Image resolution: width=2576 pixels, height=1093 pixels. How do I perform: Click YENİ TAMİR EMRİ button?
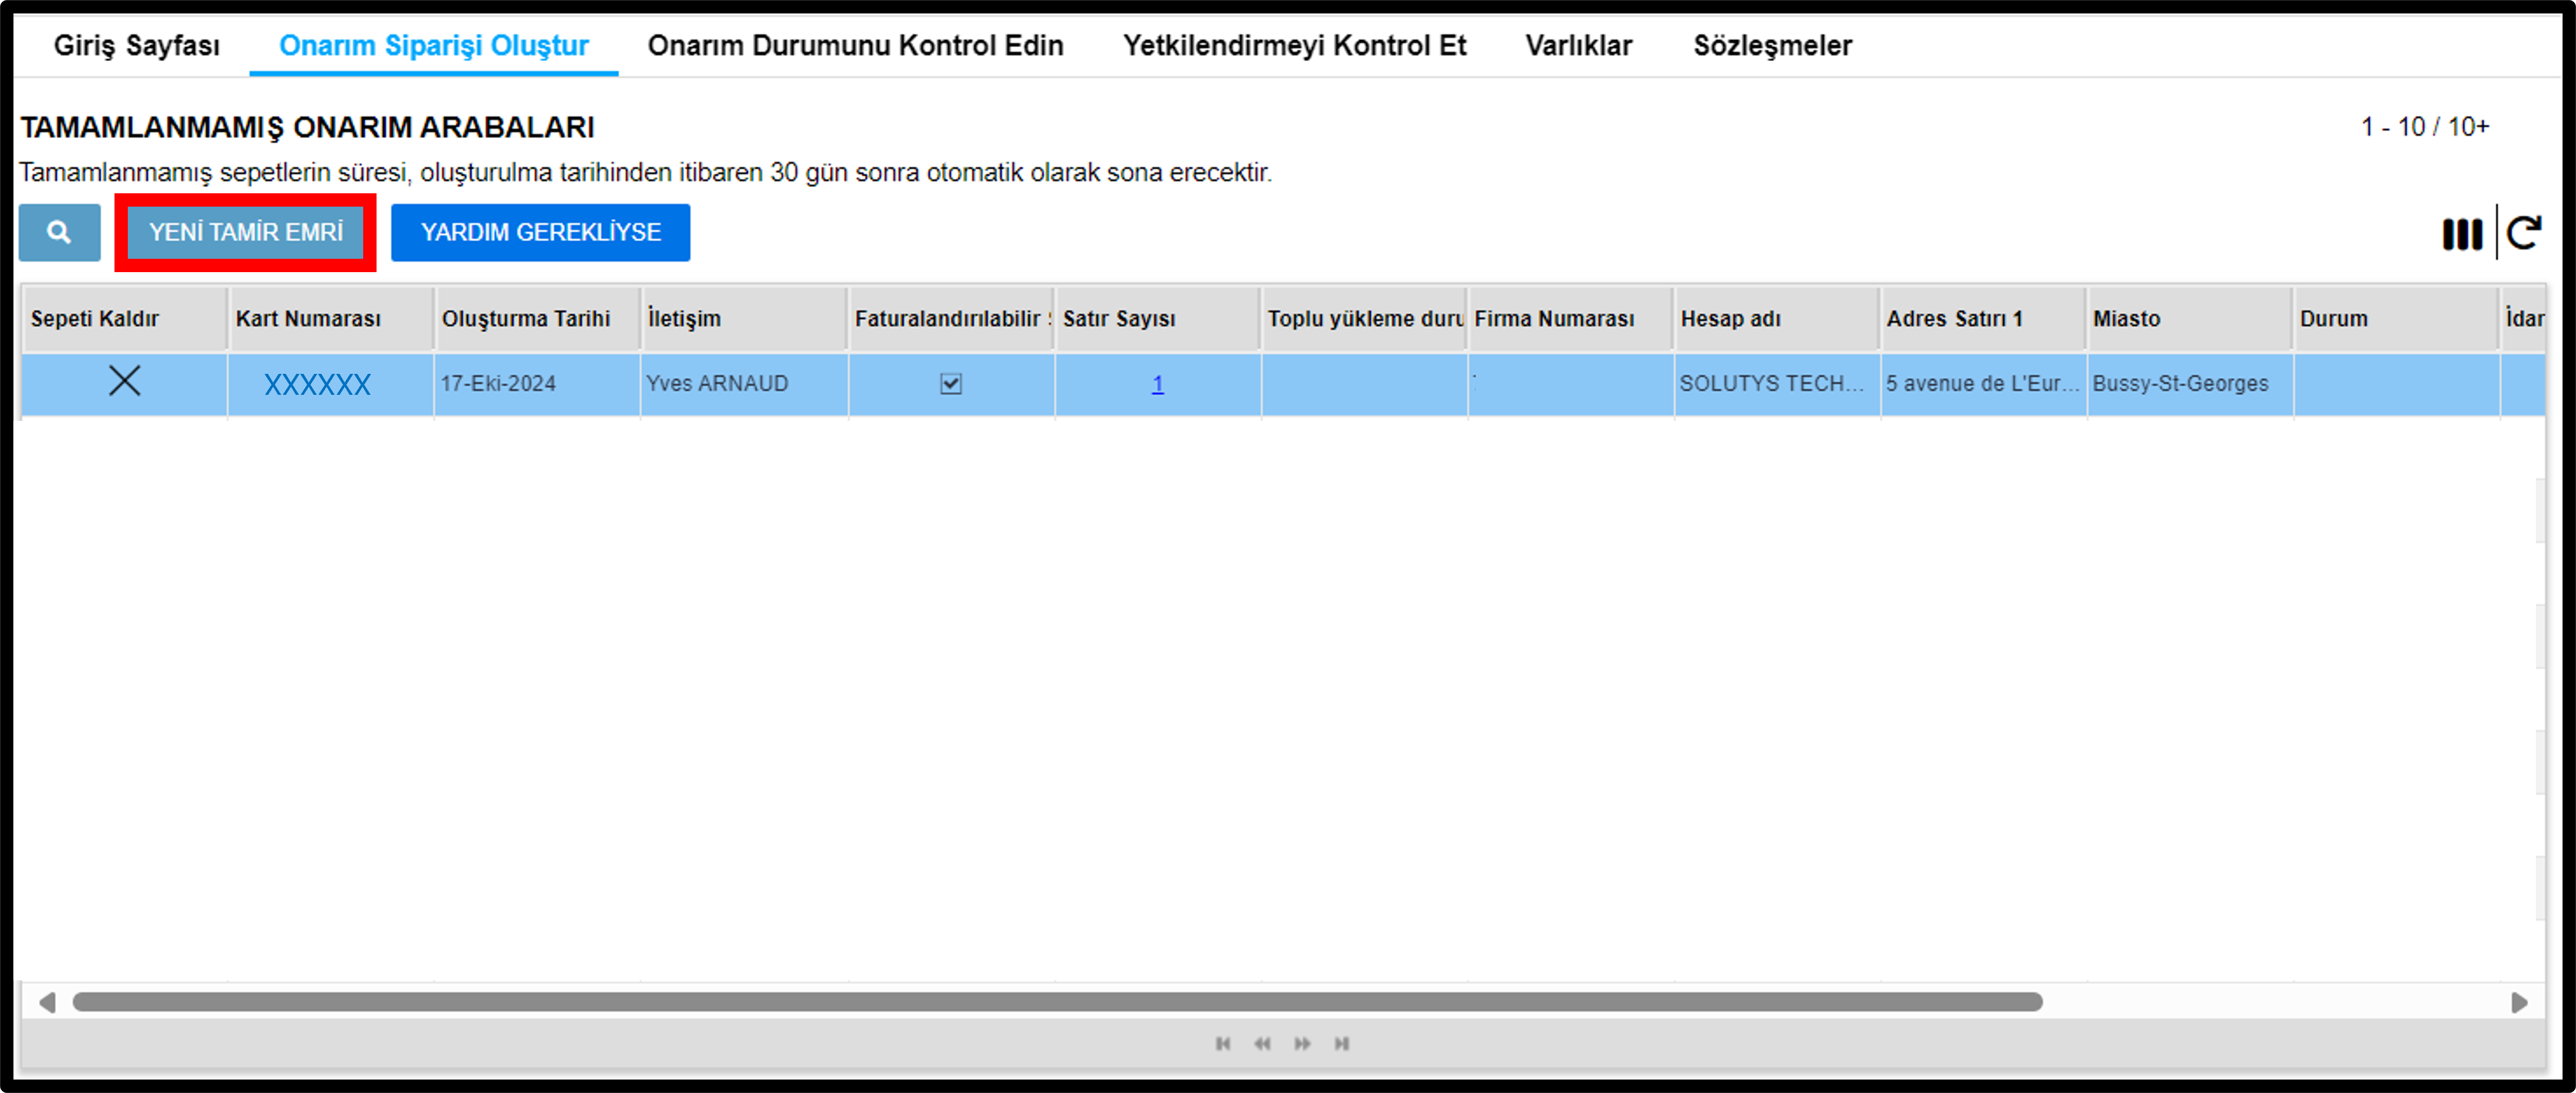click(x=245, y=232)
